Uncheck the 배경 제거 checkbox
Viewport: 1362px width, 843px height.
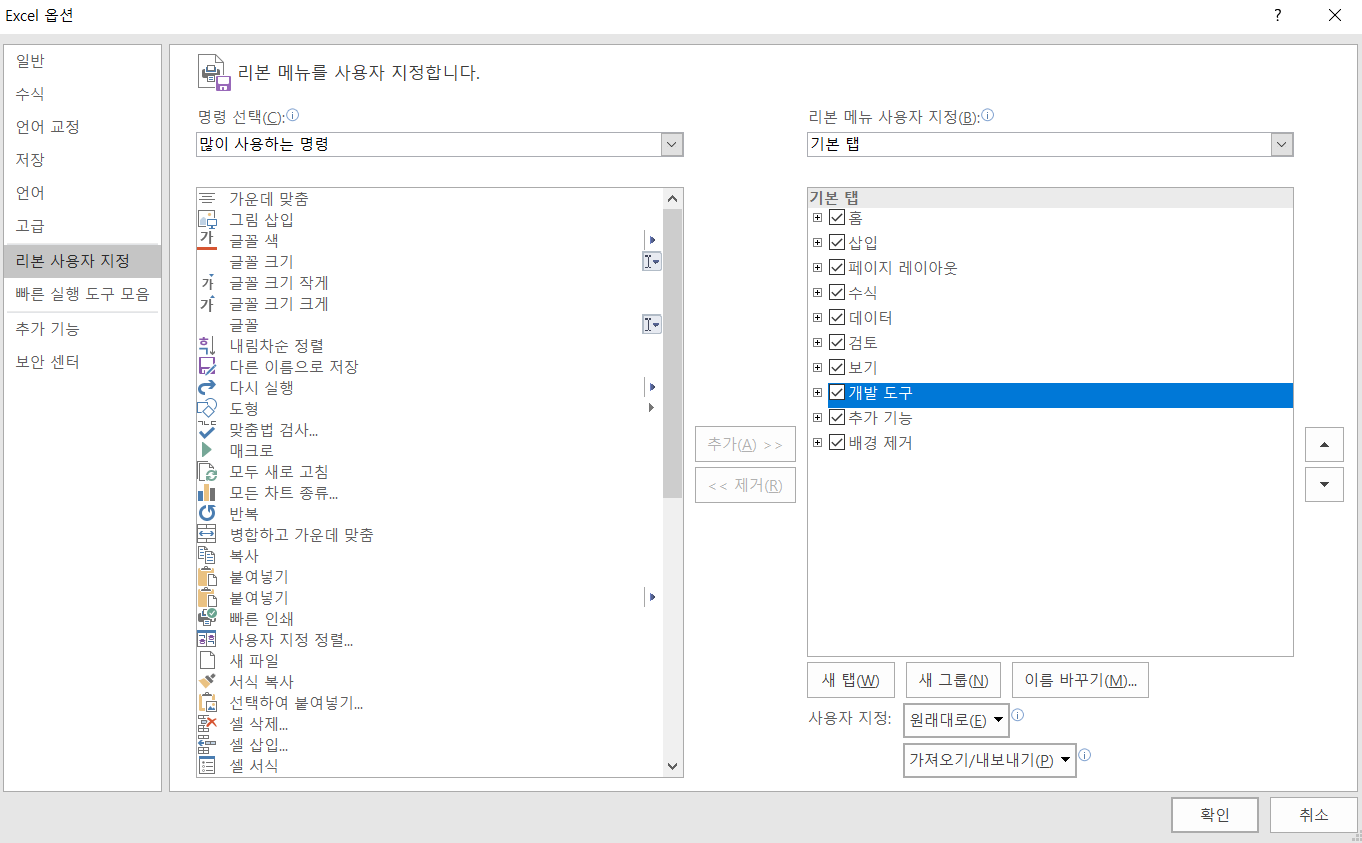(837, 442)
